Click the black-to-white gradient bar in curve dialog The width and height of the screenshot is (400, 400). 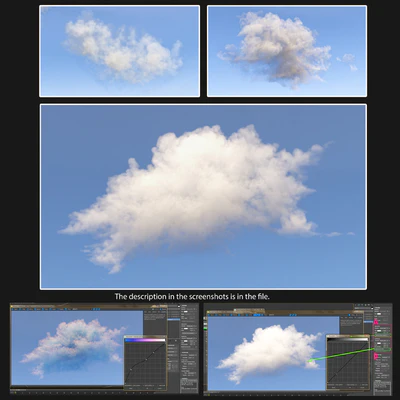(348, 339)
